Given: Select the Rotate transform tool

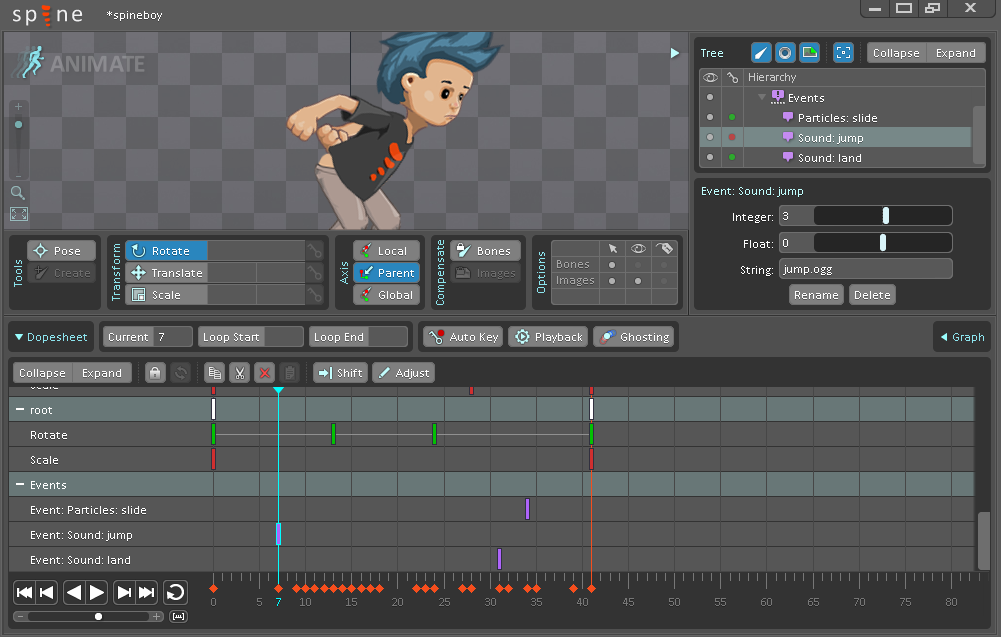Looking at the screenshot, I should point(166,251).
